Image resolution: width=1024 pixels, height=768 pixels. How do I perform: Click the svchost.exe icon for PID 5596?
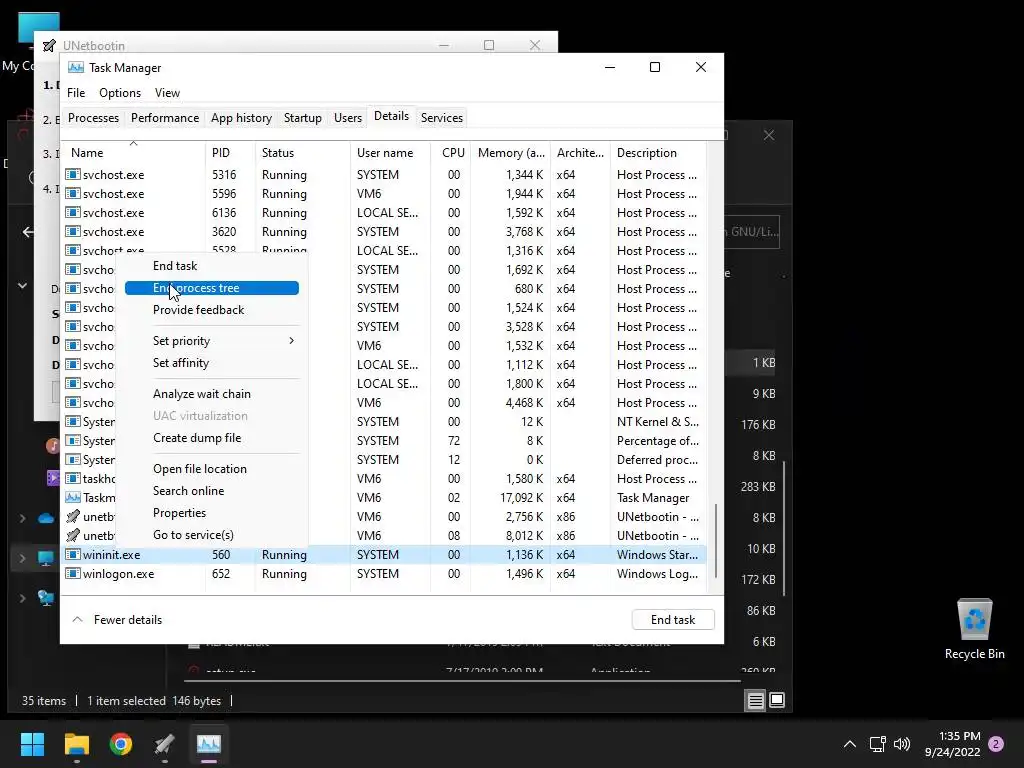(x=72, y=193)
